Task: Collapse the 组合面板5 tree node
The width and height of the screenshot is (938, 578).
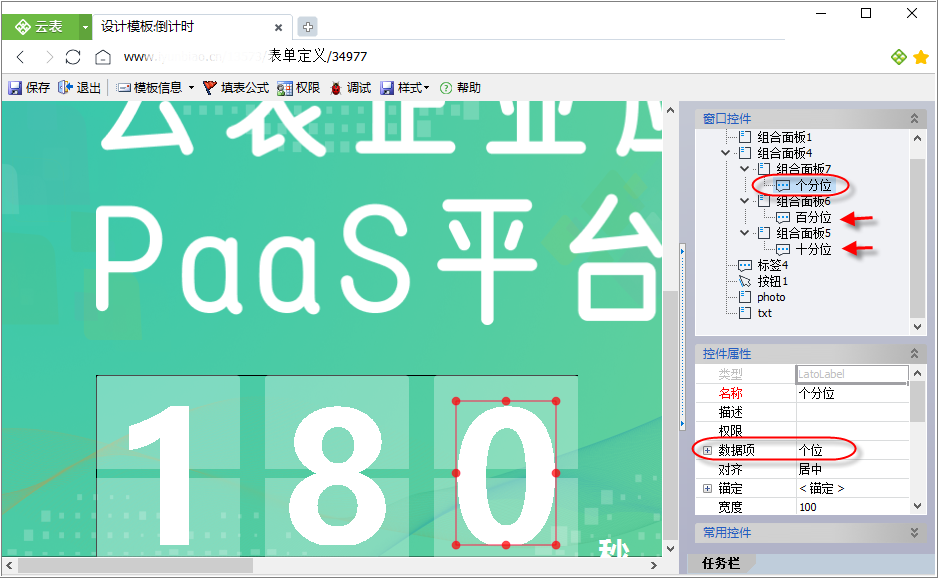Action: (745, 233)
